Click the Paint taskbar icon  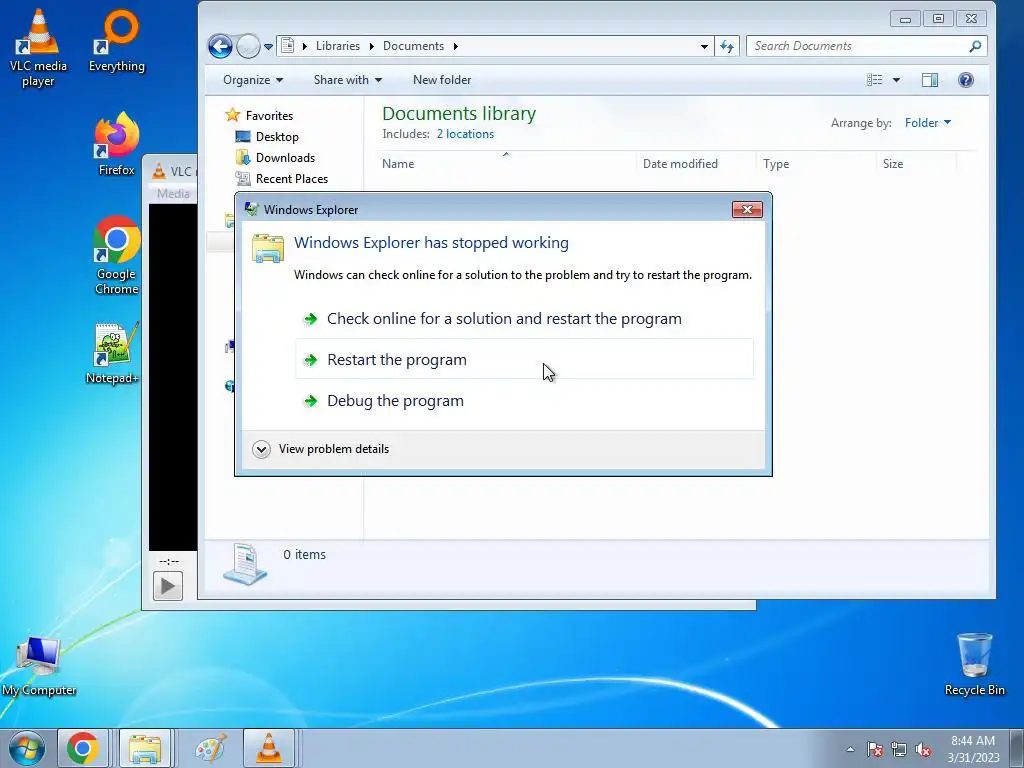(x=210, y=748)
